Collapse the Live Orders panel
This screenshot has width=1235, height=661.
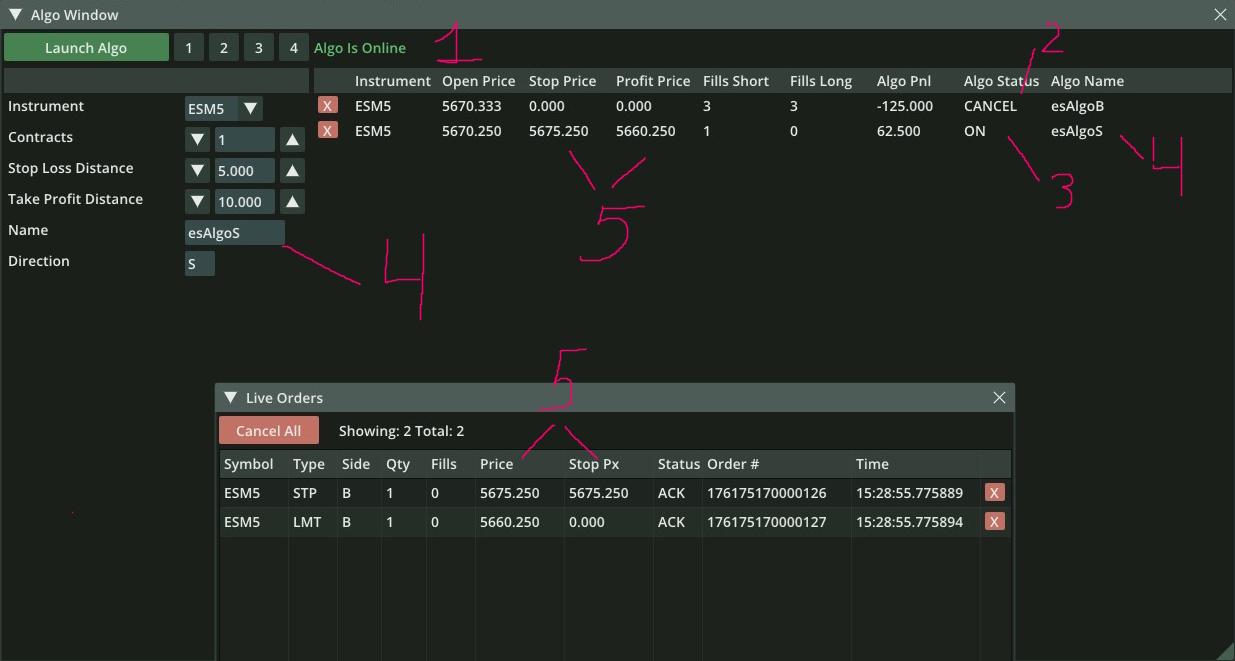[x=231, y=397]
